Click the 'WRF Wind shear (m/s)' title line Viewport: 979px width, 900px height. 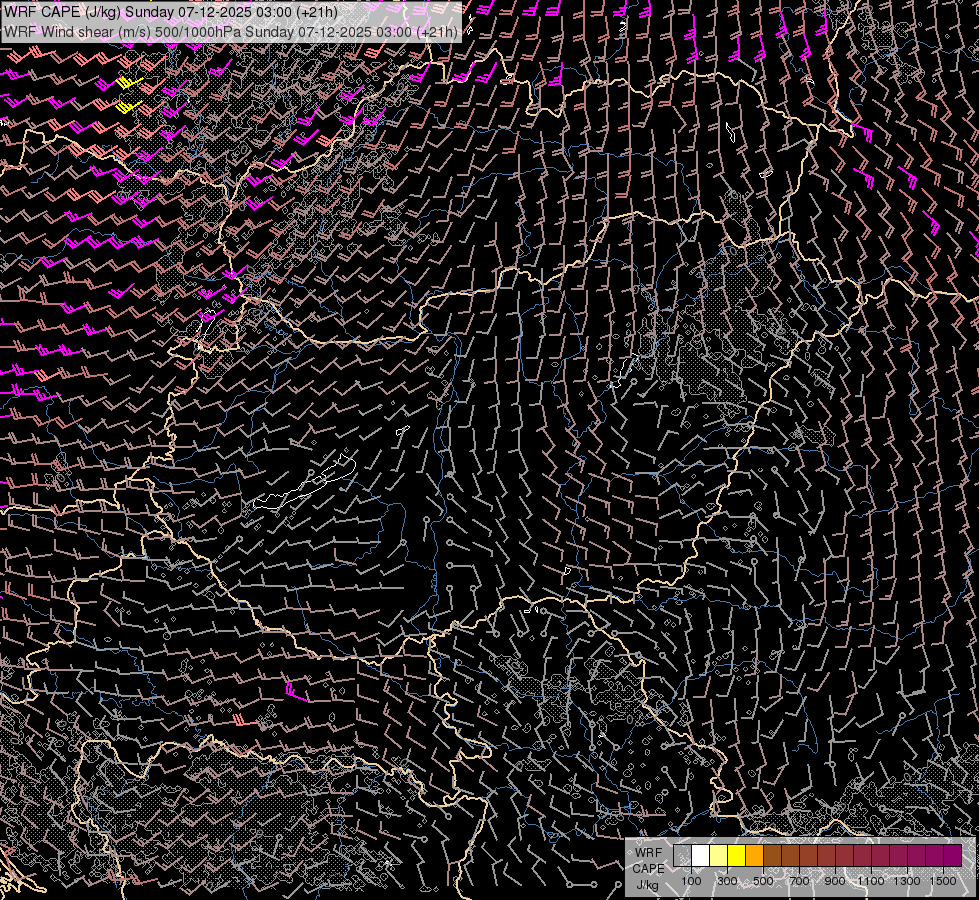point(231,31)
